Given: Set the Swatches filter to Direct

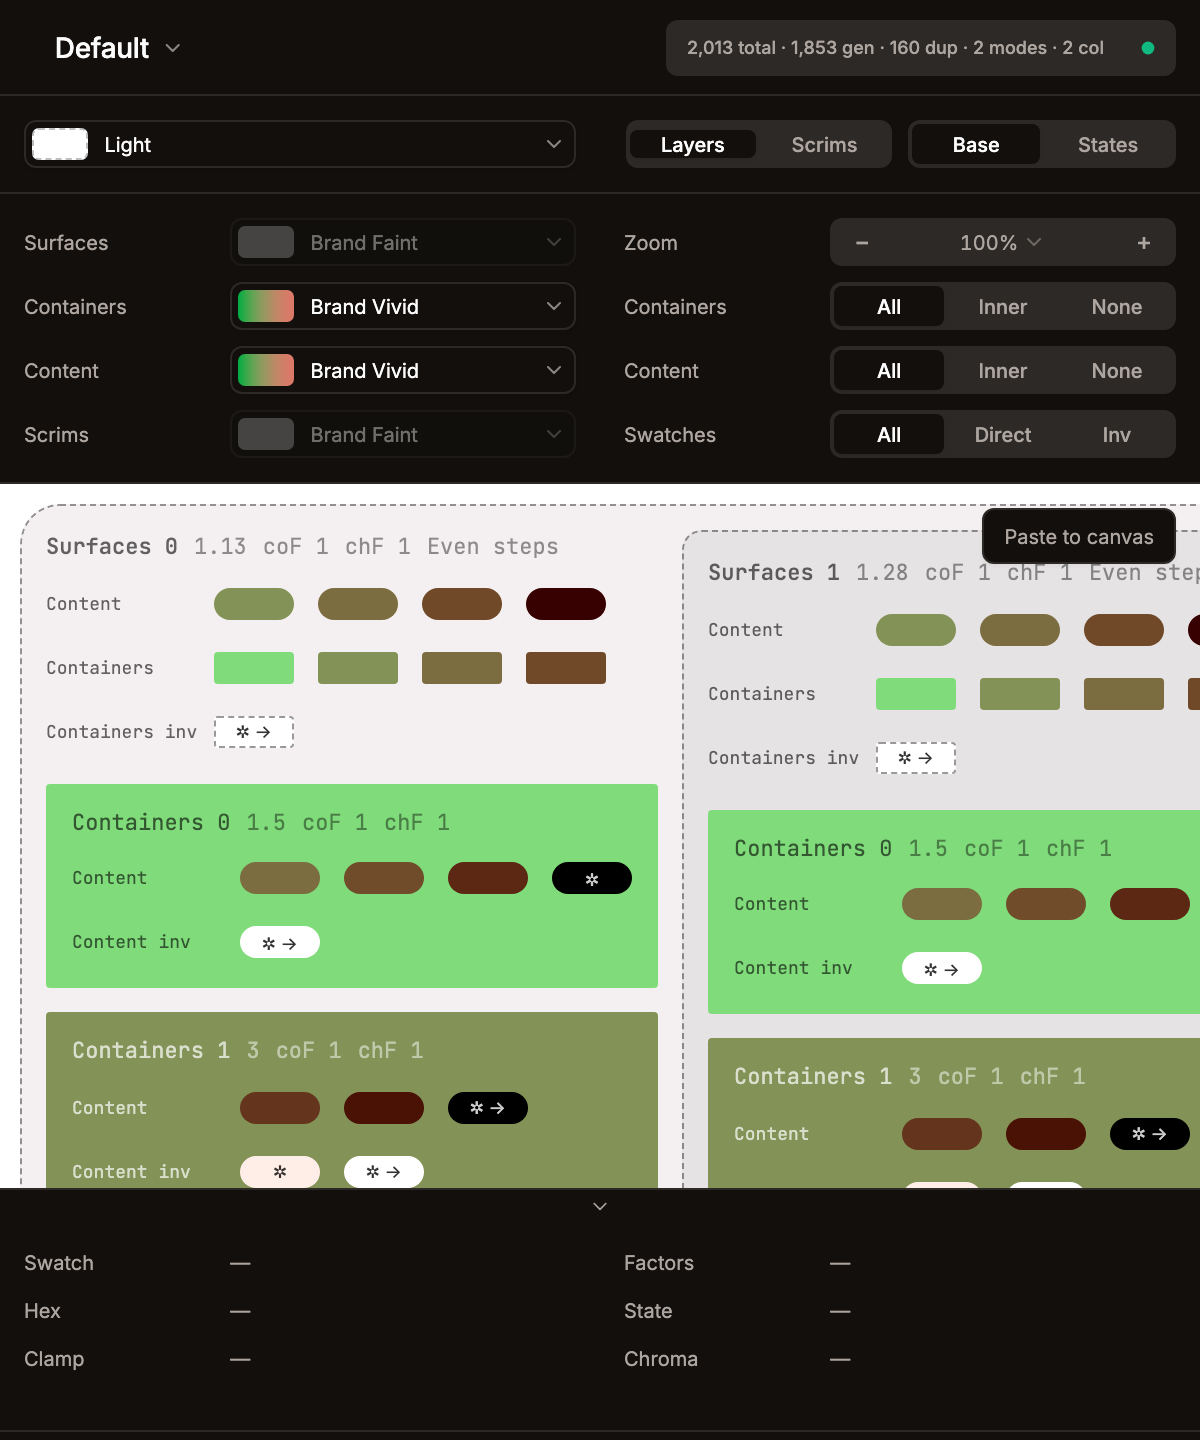Looking at the screenshot, I should click(x=1002, y=434).
